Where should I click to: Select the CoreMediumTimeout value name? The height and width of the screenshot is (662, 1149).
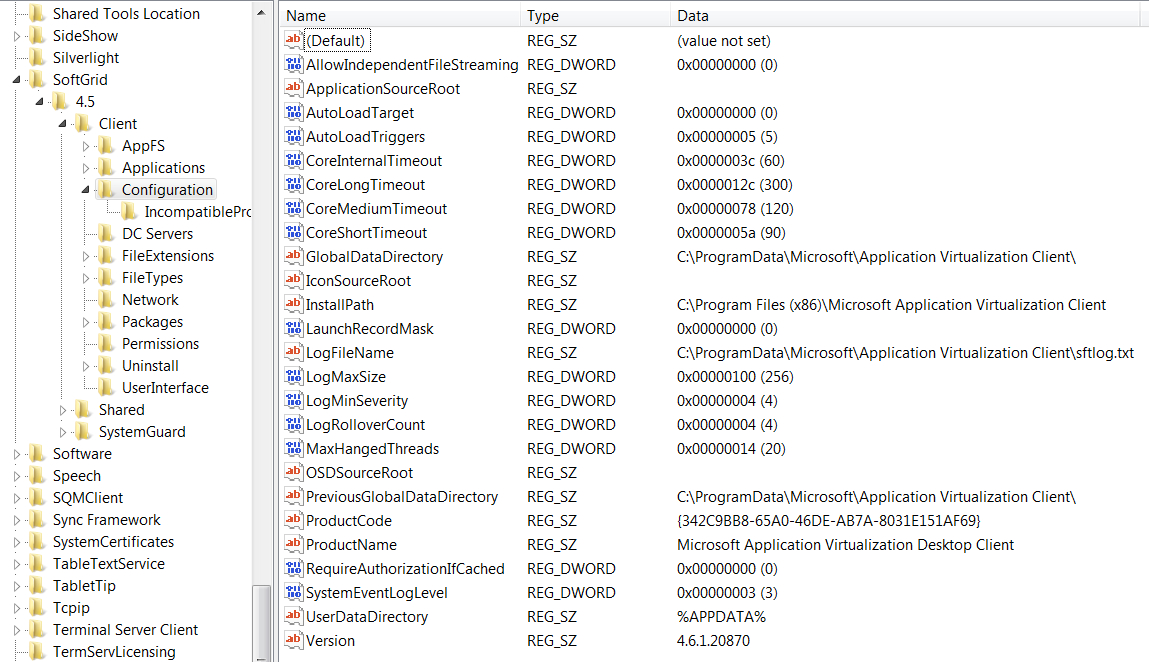377,208
